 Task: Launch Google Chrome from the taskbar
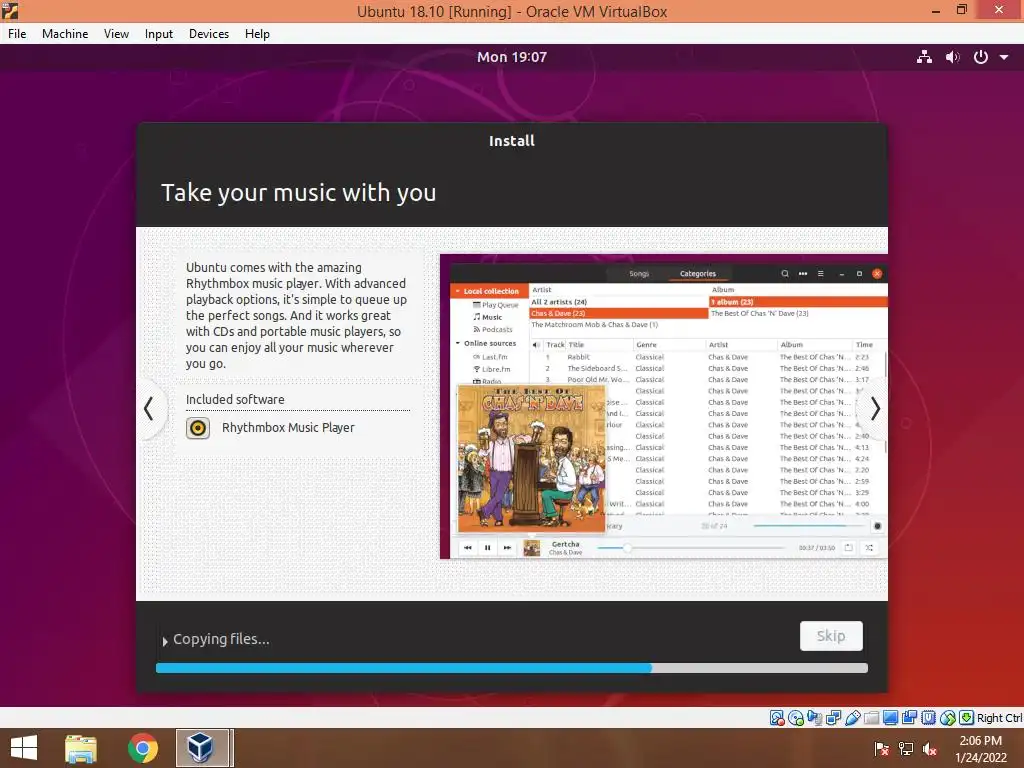142,748
